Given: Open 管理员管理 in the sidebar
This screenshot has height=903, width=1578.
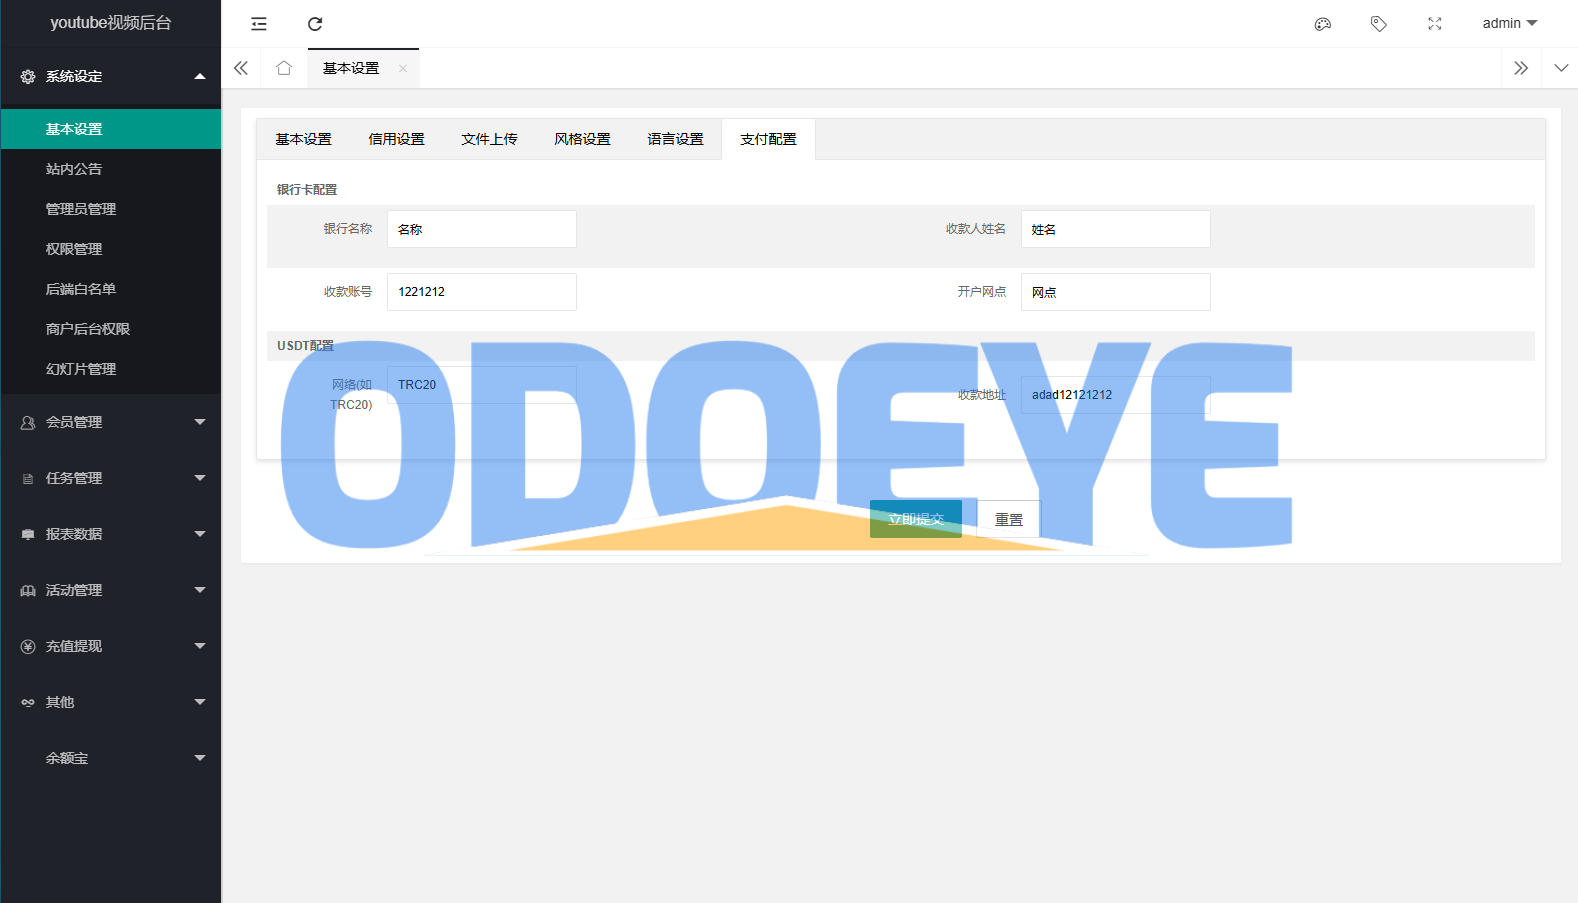Looking at the screenshot, I should click(111, 209).
